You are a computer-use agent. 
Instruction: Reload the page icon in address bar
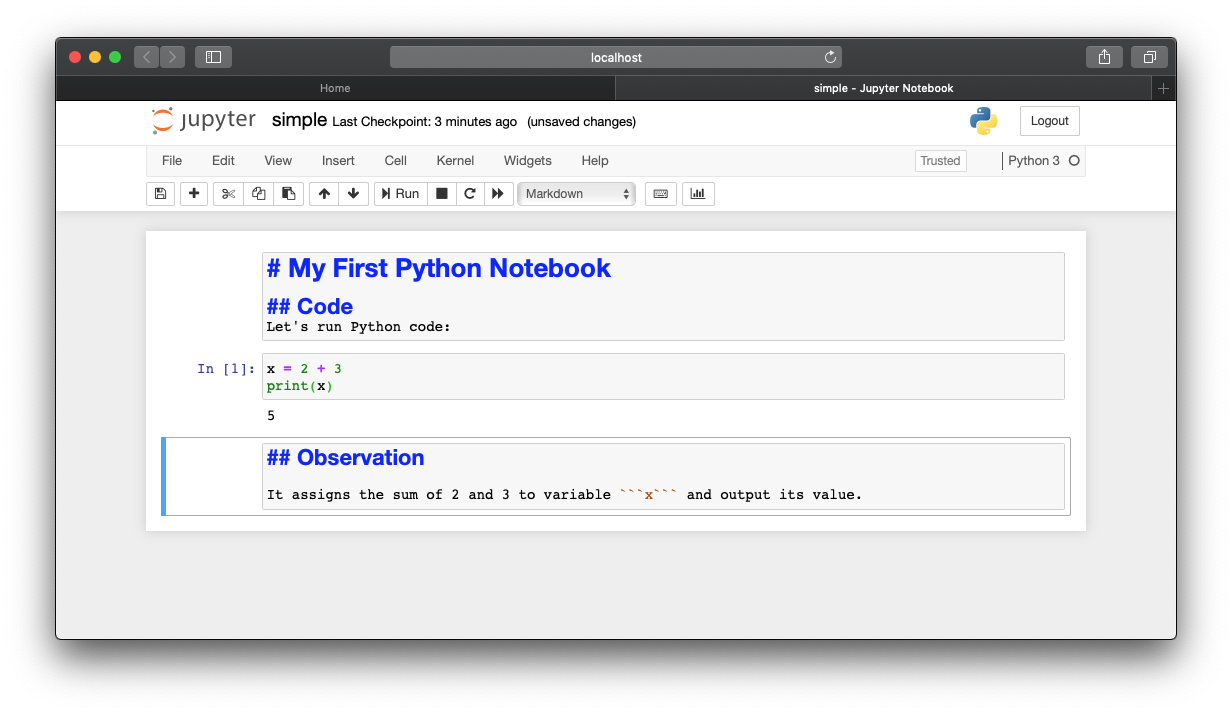830,57
